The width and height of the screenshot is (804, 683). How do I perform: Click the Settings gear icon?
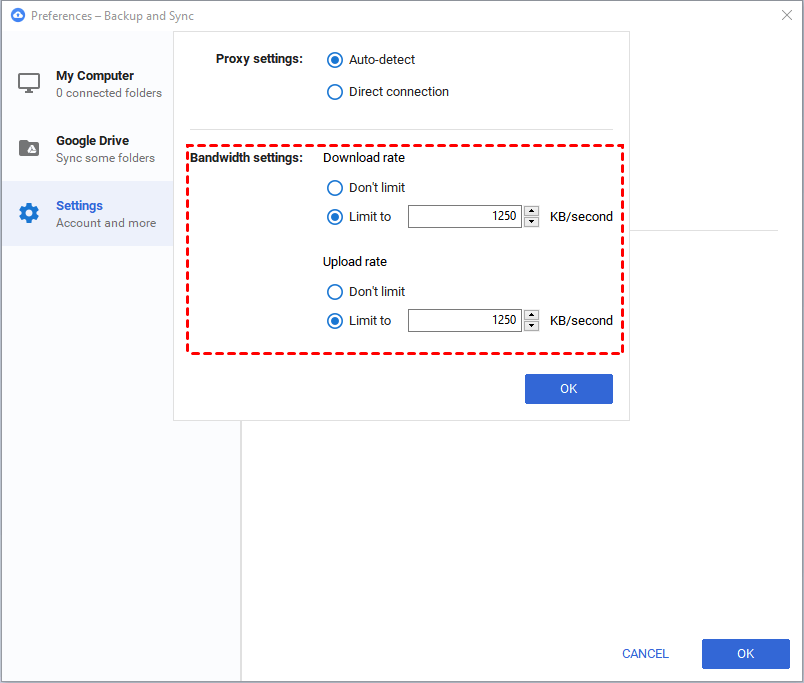coord(29,213)
